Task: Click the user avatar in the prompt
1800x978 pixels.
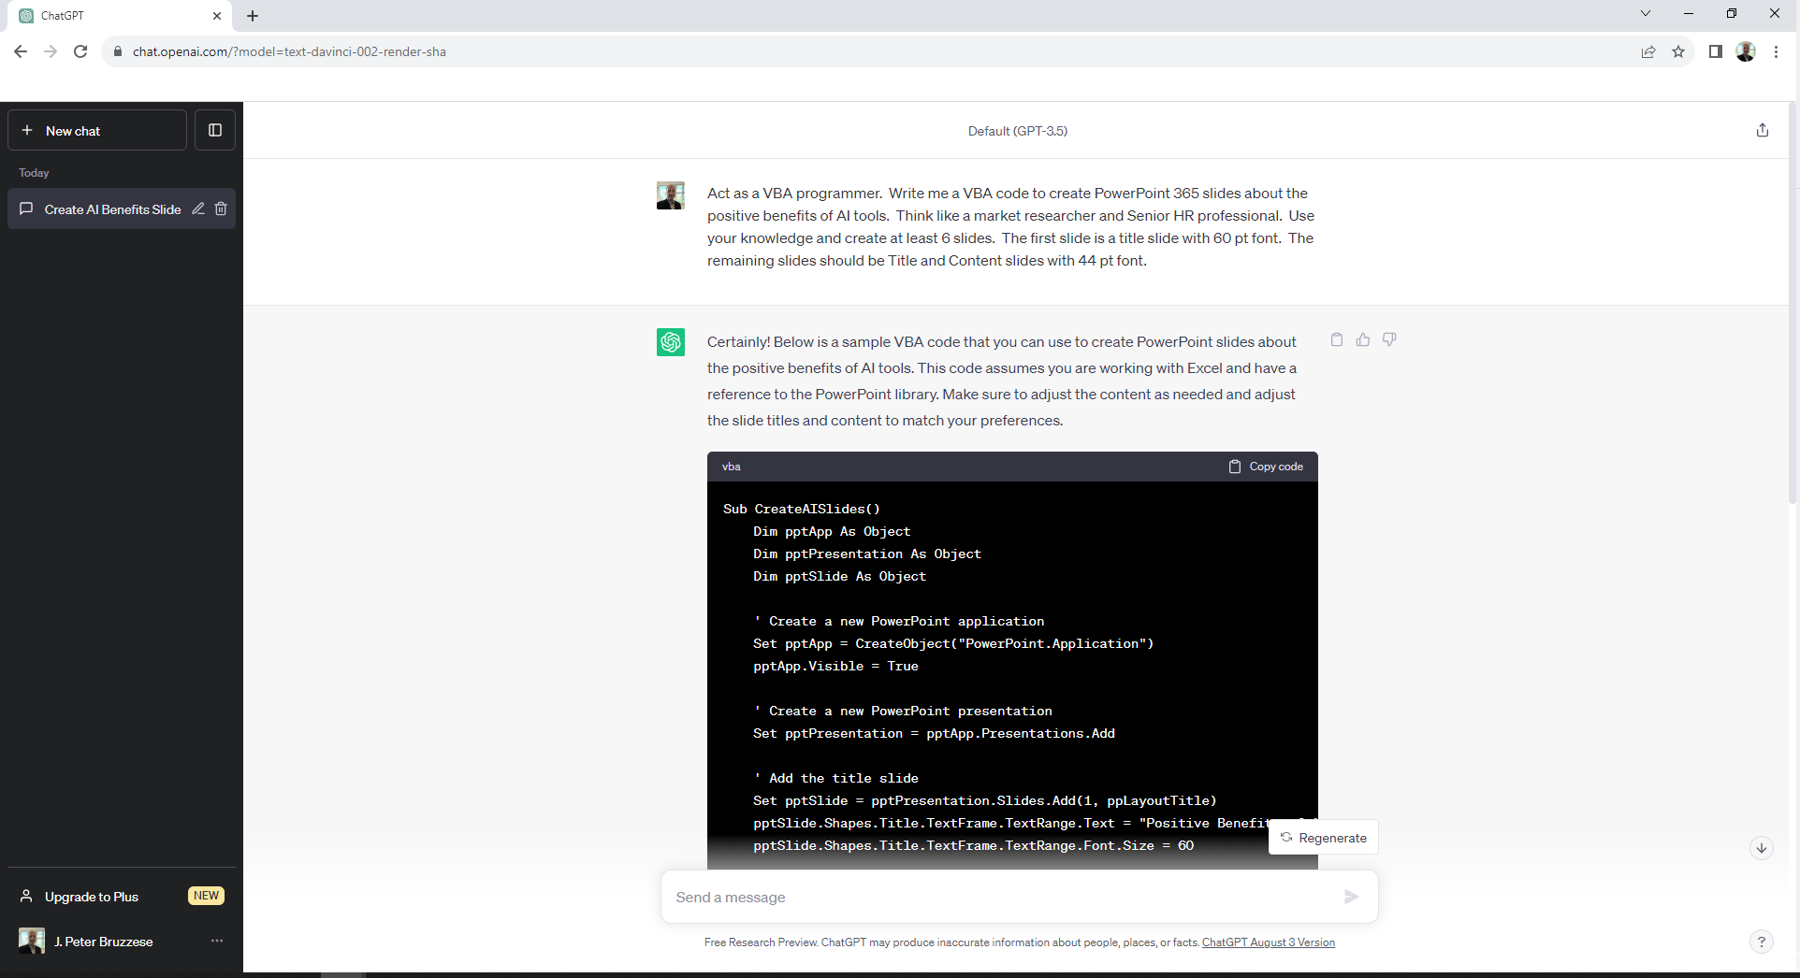Action: point(670,195)
